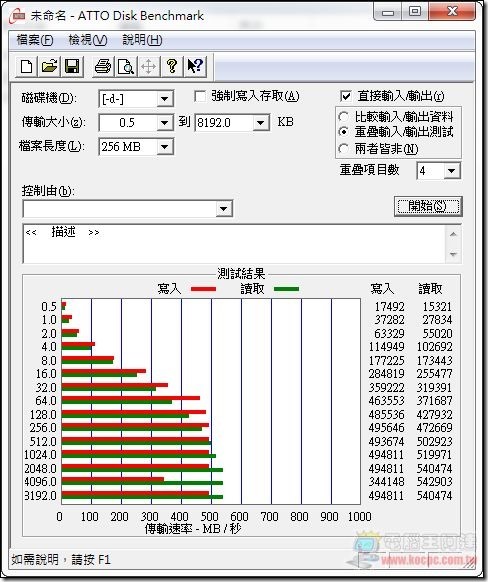This screenshot has width=488, height=582.
Task: Click read value 15321 in results
Action: [x=437, y=307]
